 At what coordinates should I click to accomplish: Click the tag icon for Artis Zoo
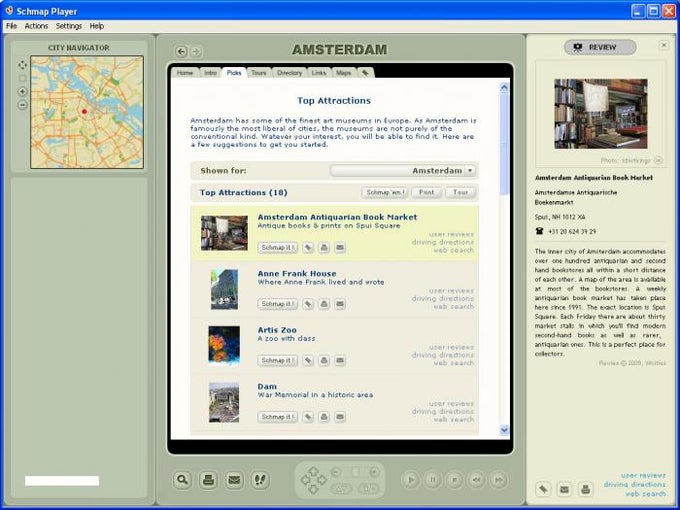click(x=308, y=360)
